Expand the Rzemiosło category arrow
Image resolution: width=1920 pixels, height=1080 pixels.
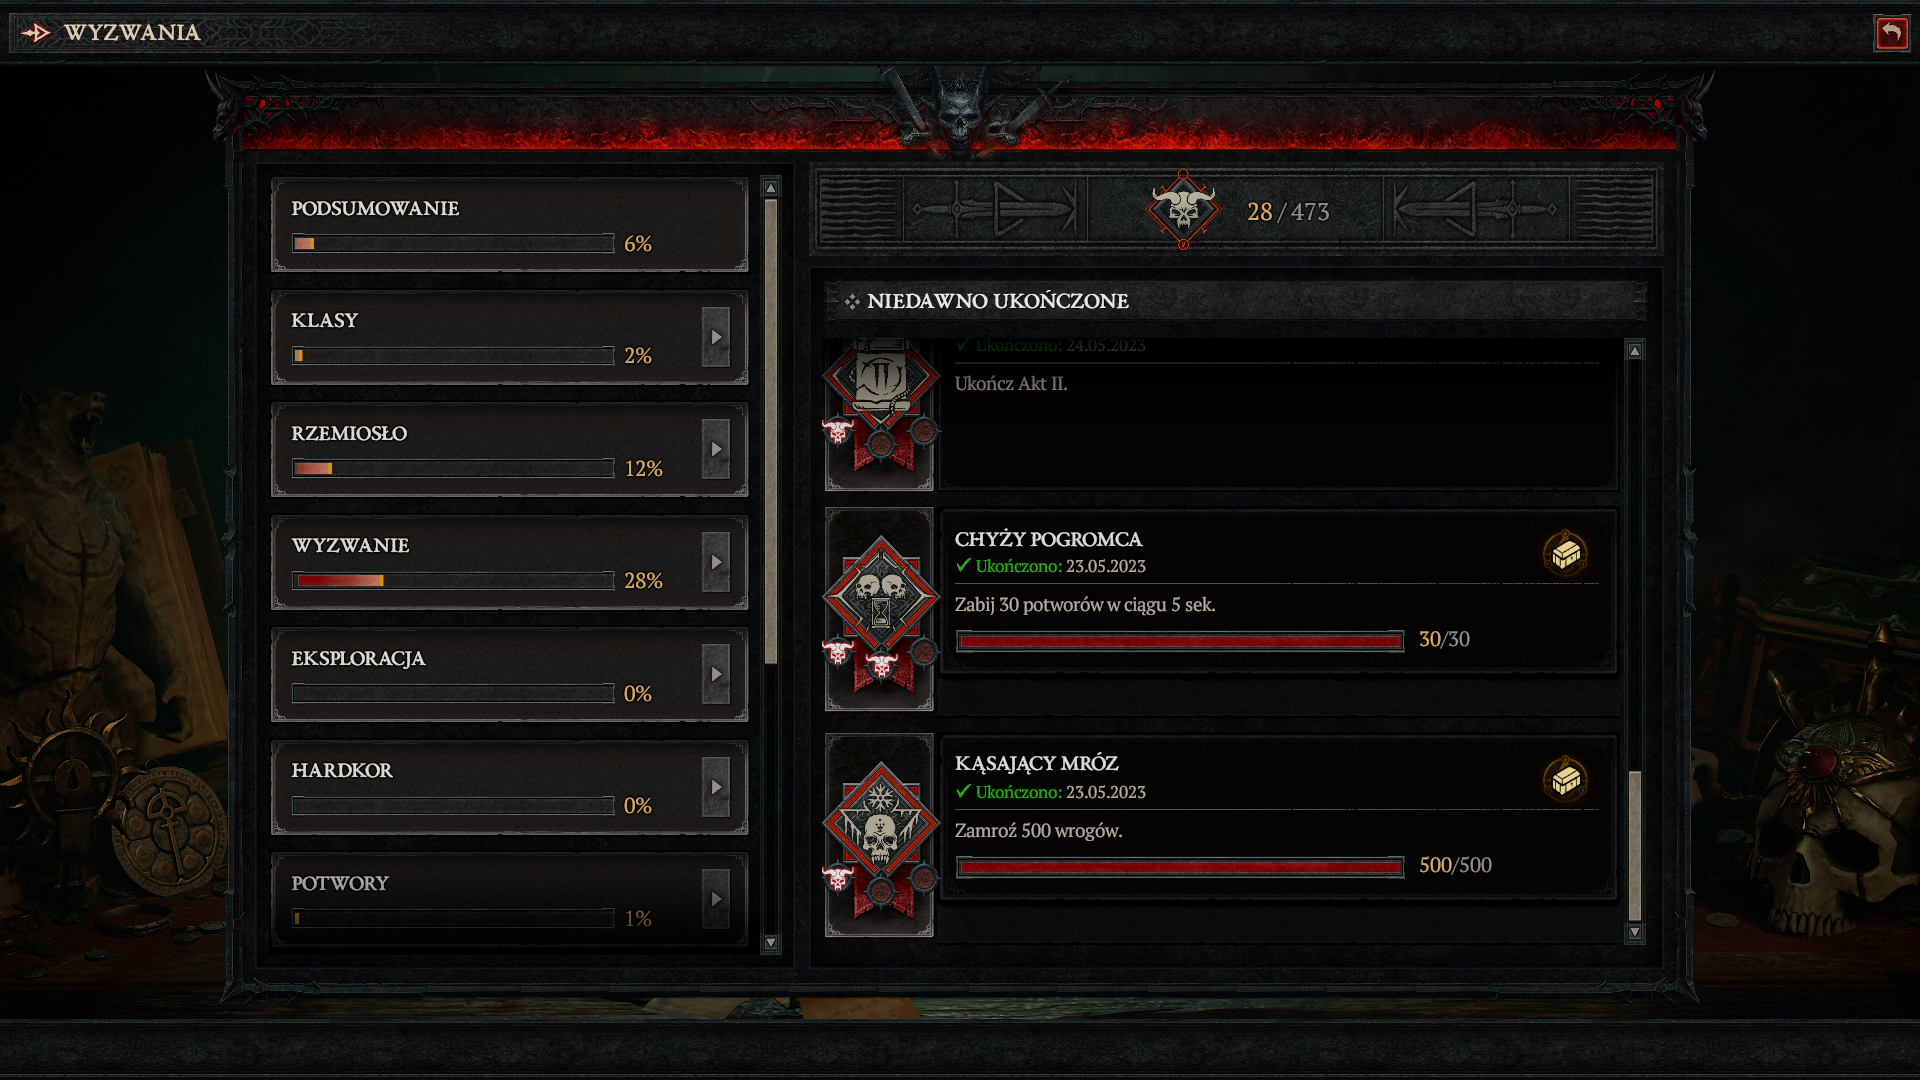point(716,450)
